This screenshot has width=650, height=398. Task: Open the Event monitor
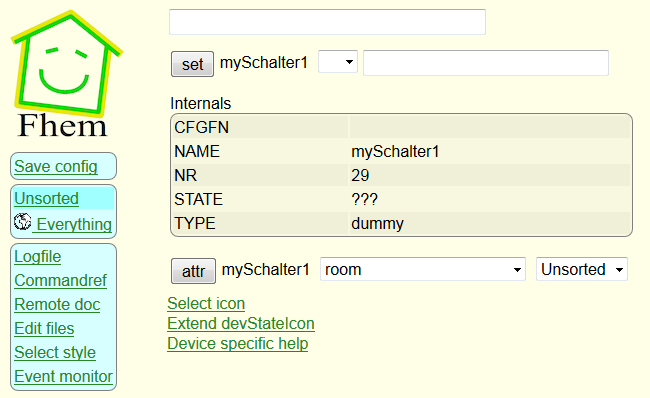tap(63, 376)
